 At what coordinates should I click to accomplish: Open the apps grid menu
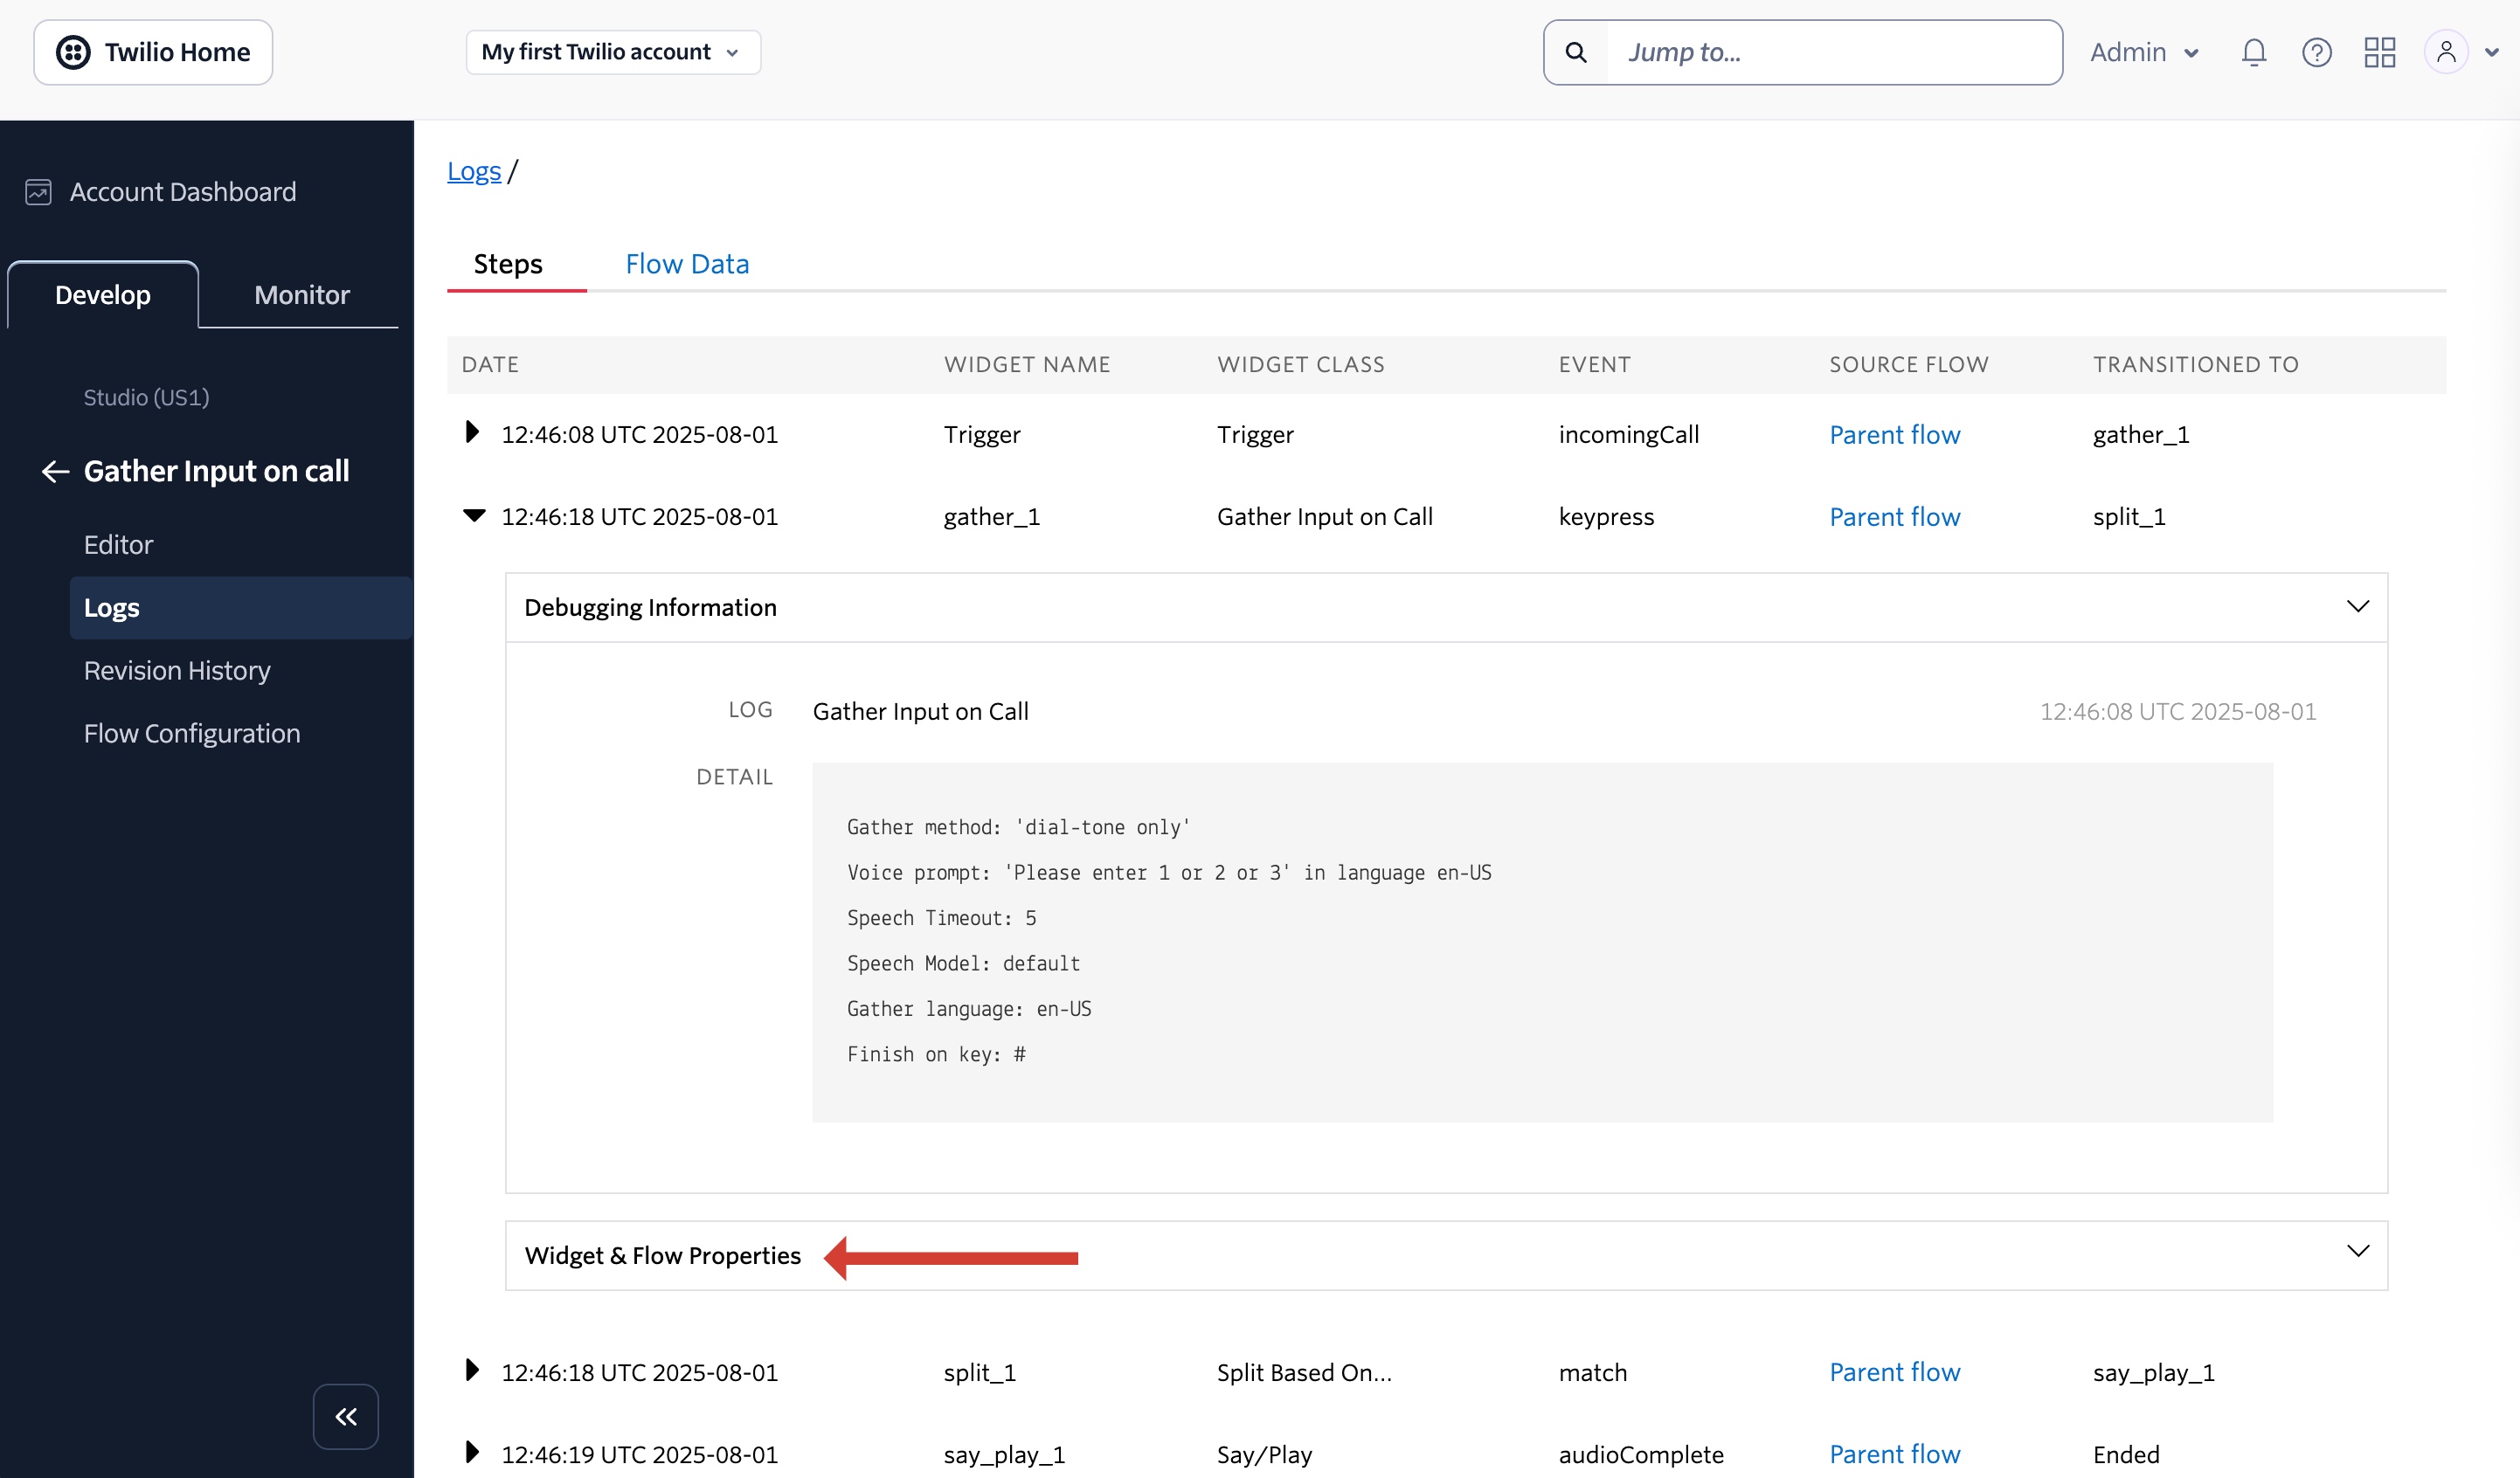point(2380,52)
